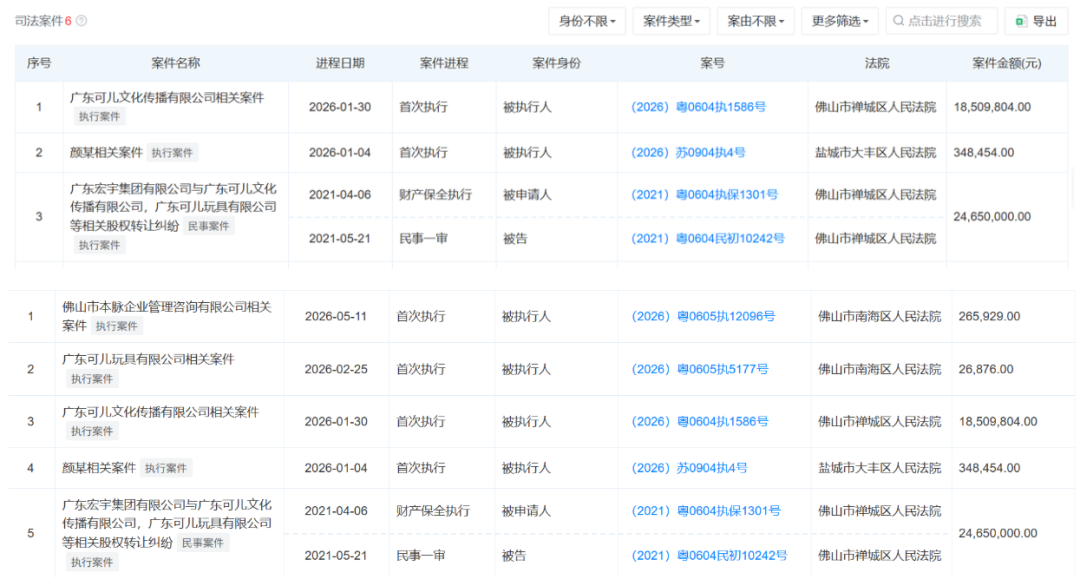This screenshot has width=1080, height=586.
Task: Click the 司法案件 section title
Action: click(39, 21)
